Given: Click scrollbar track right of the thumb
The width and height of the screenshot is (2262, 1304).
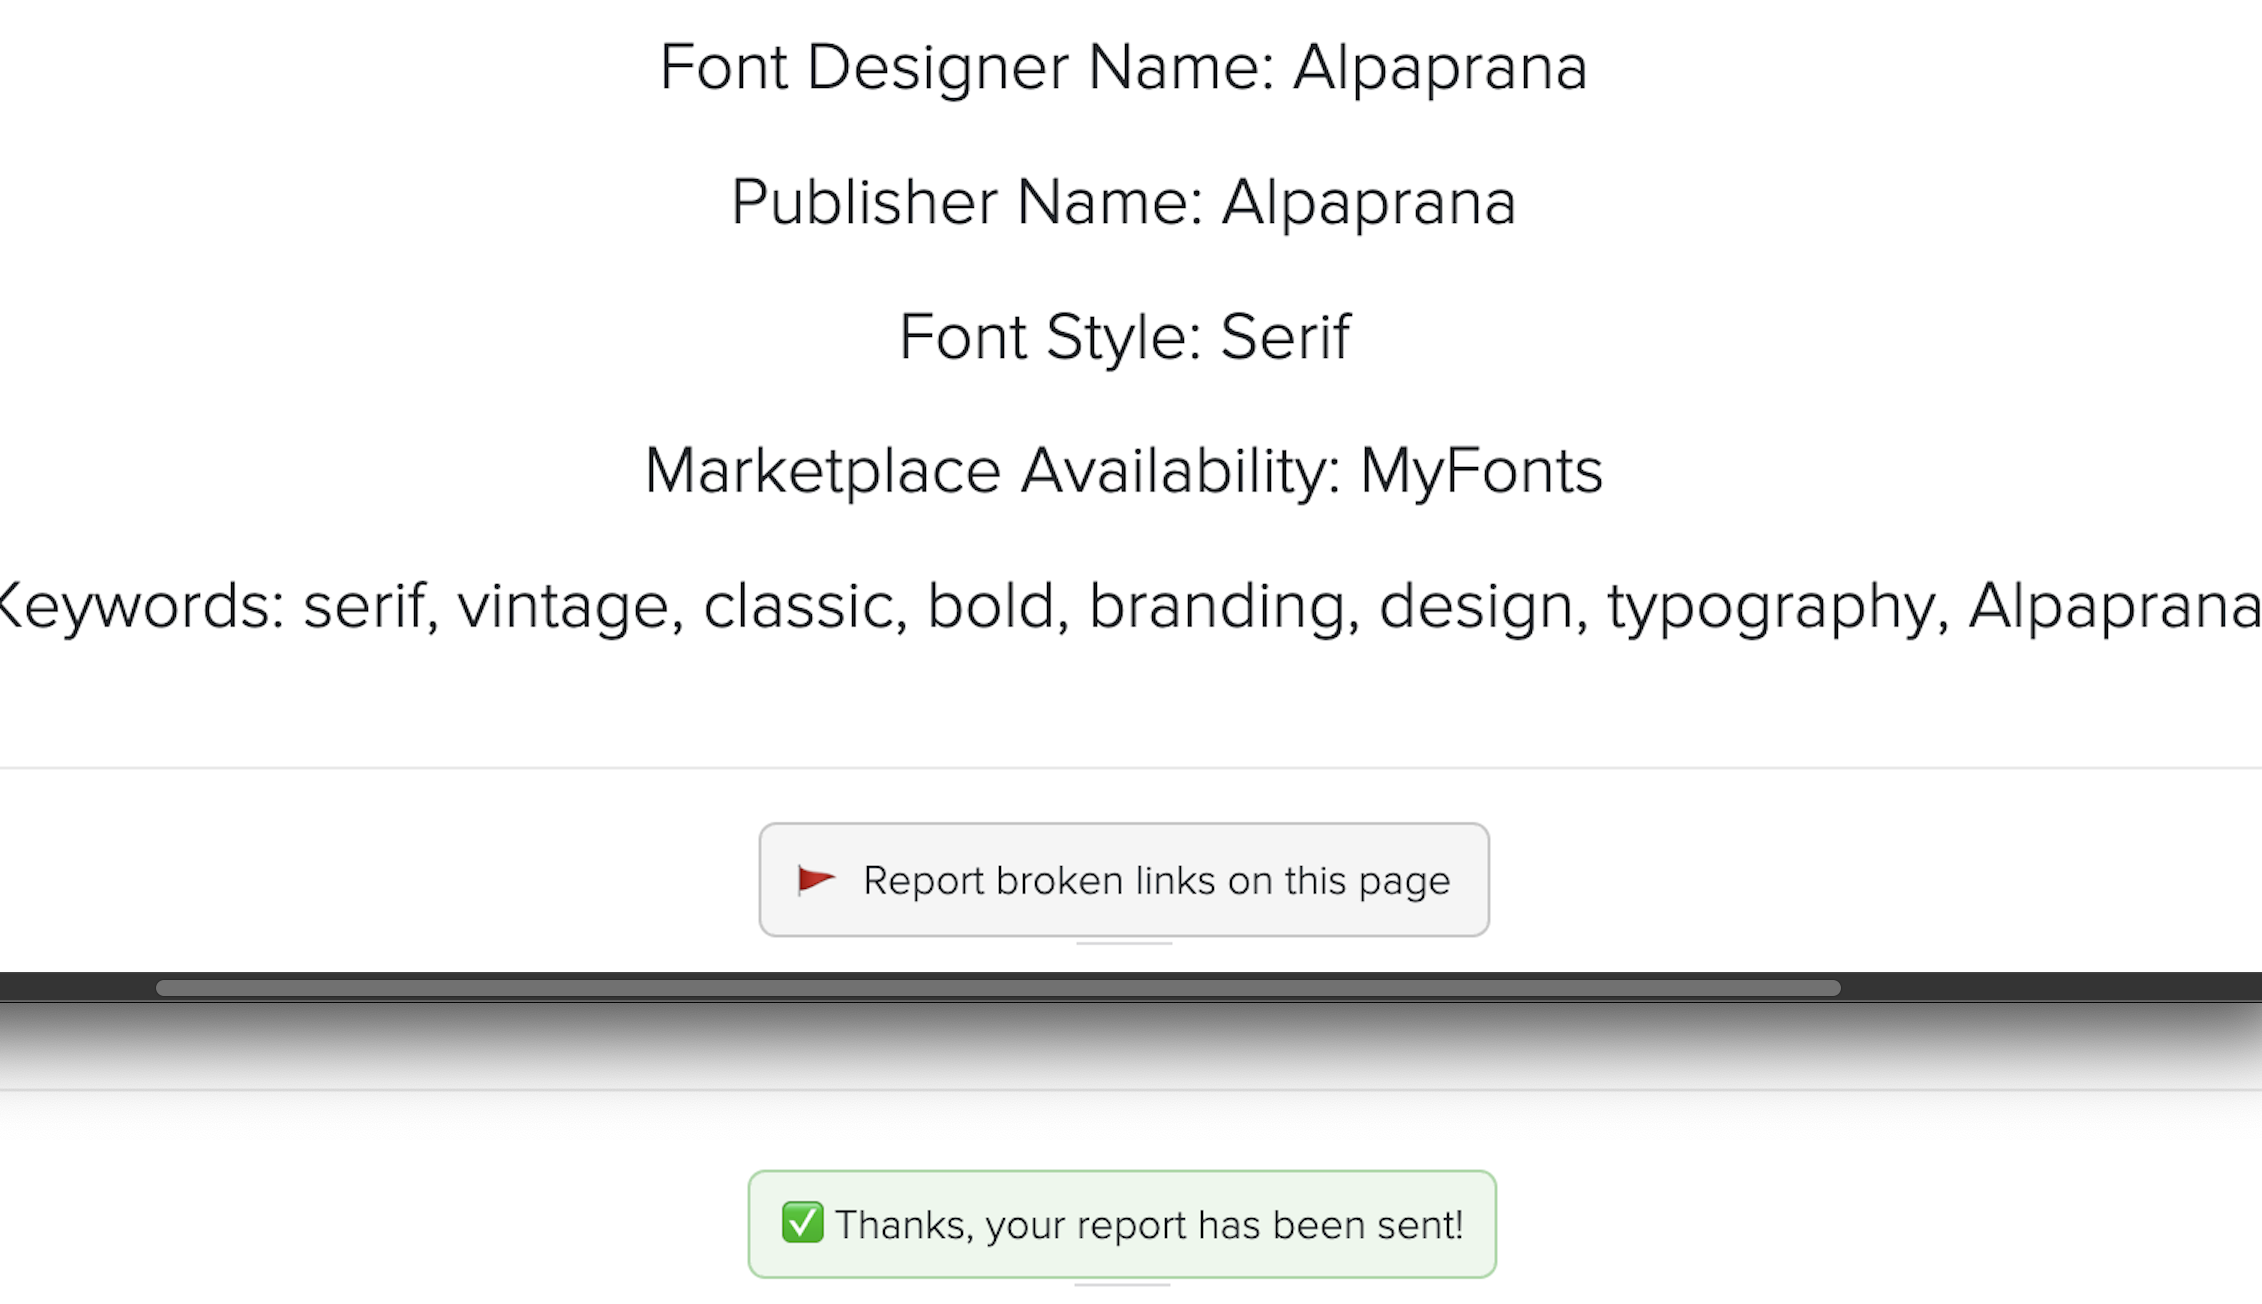Looking at the screenshot, I should pos(2050,988).
